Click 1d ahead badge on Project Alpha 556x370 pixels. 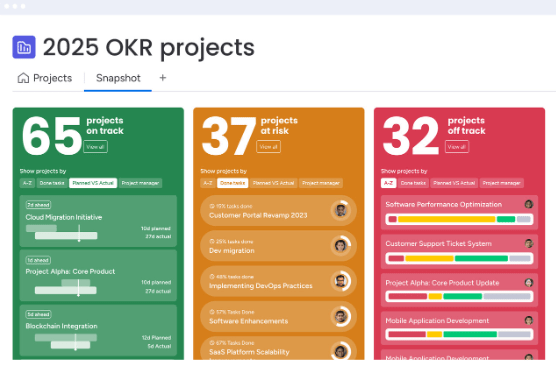point(38,260)
